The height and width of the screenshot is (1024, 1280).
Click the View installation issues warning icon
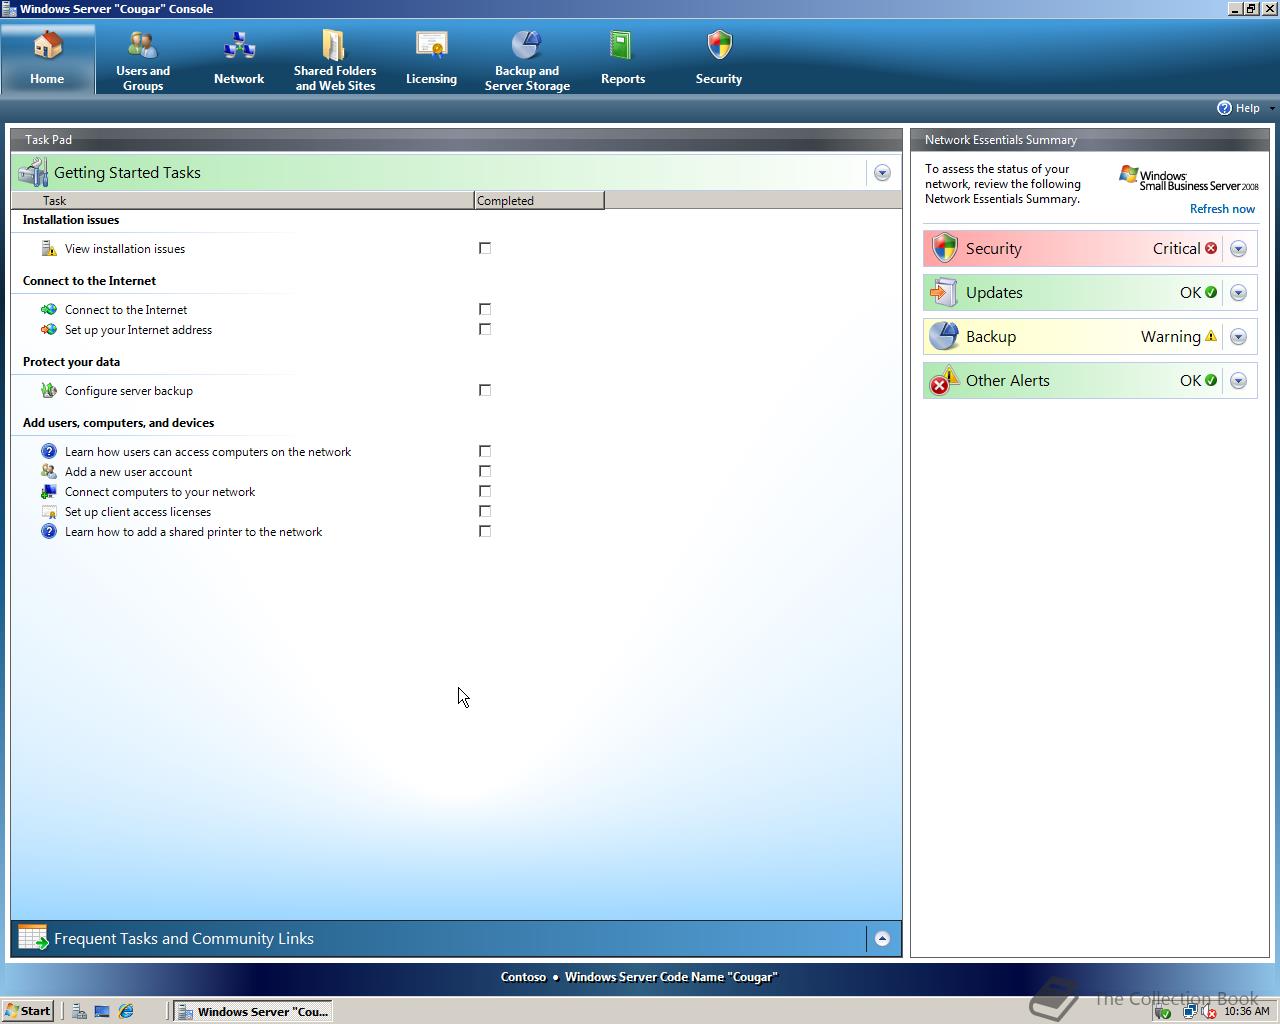49,248
